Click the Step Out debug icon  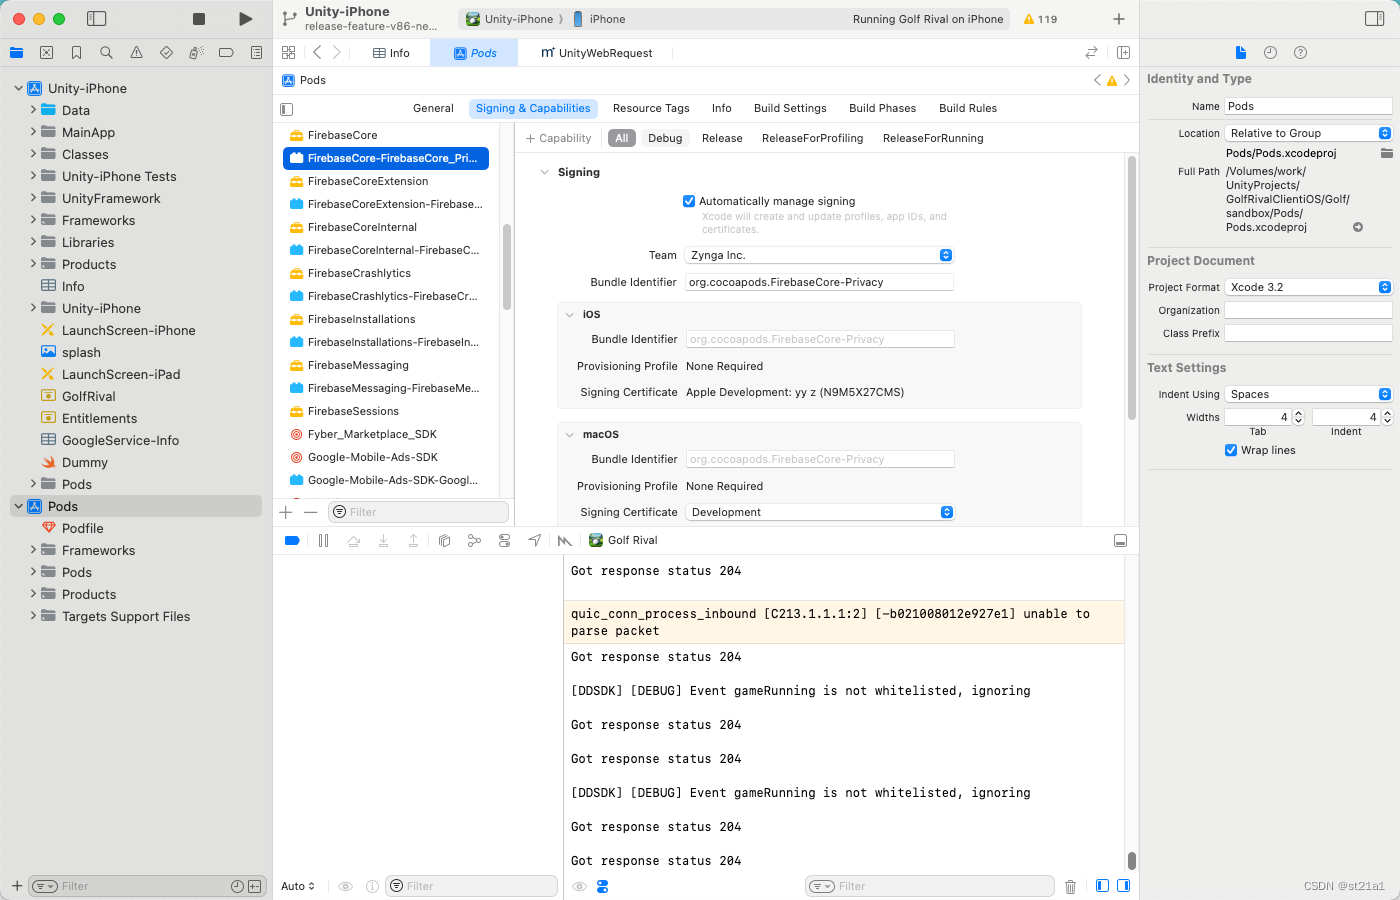[413, 541]
